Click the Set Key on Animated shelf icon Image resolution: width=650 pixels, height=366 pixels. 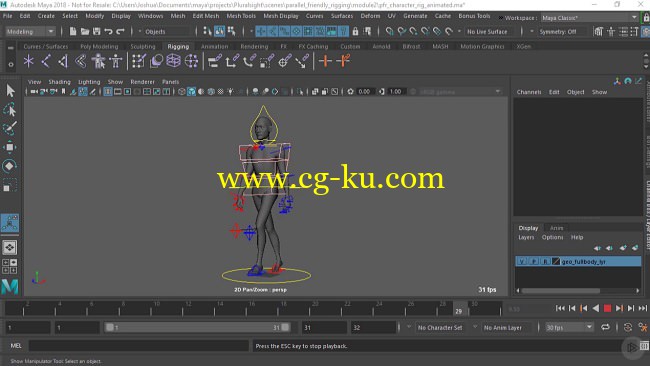(343, 61)
